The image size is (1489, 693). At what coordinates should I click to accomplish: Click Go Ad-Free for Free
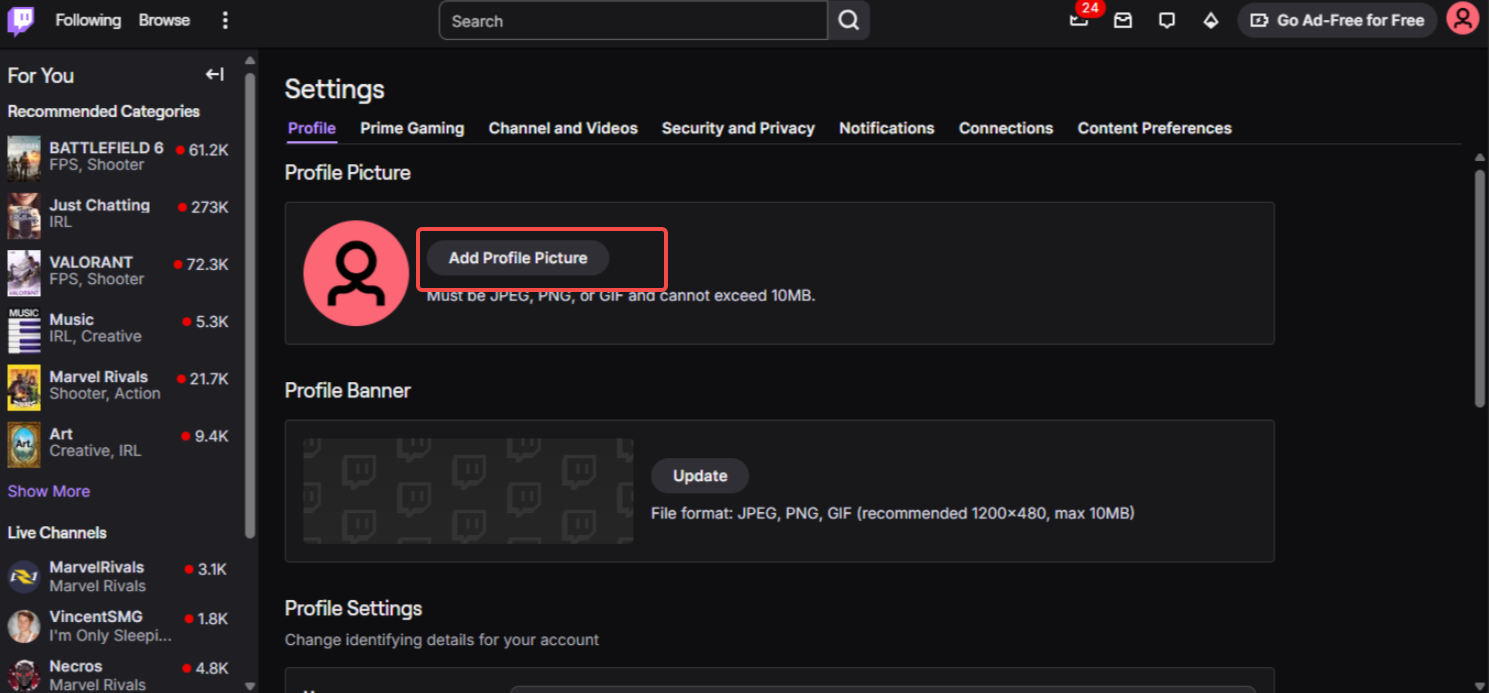pos(1337,19)
